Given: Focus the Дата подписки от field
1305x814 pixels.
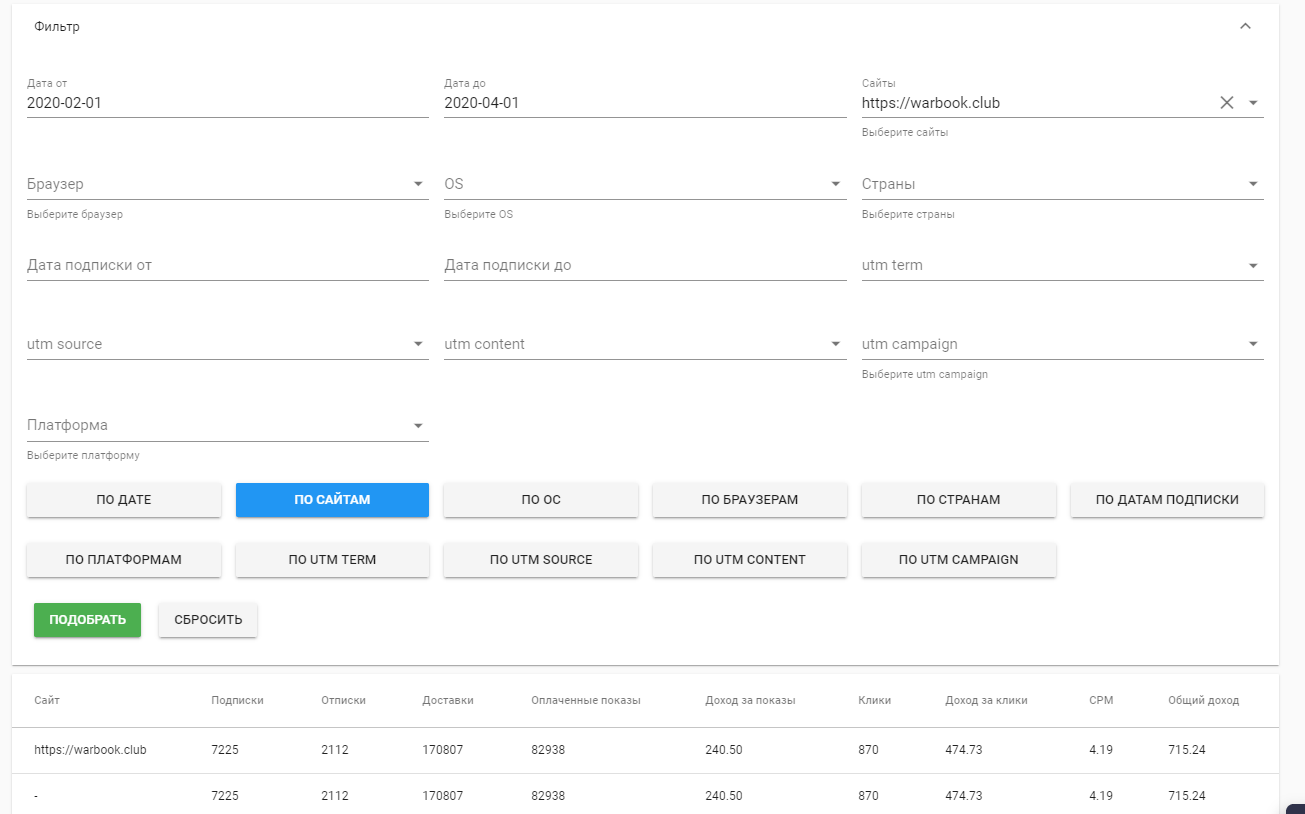Looking at the screenshot, I should pos(227,266).
